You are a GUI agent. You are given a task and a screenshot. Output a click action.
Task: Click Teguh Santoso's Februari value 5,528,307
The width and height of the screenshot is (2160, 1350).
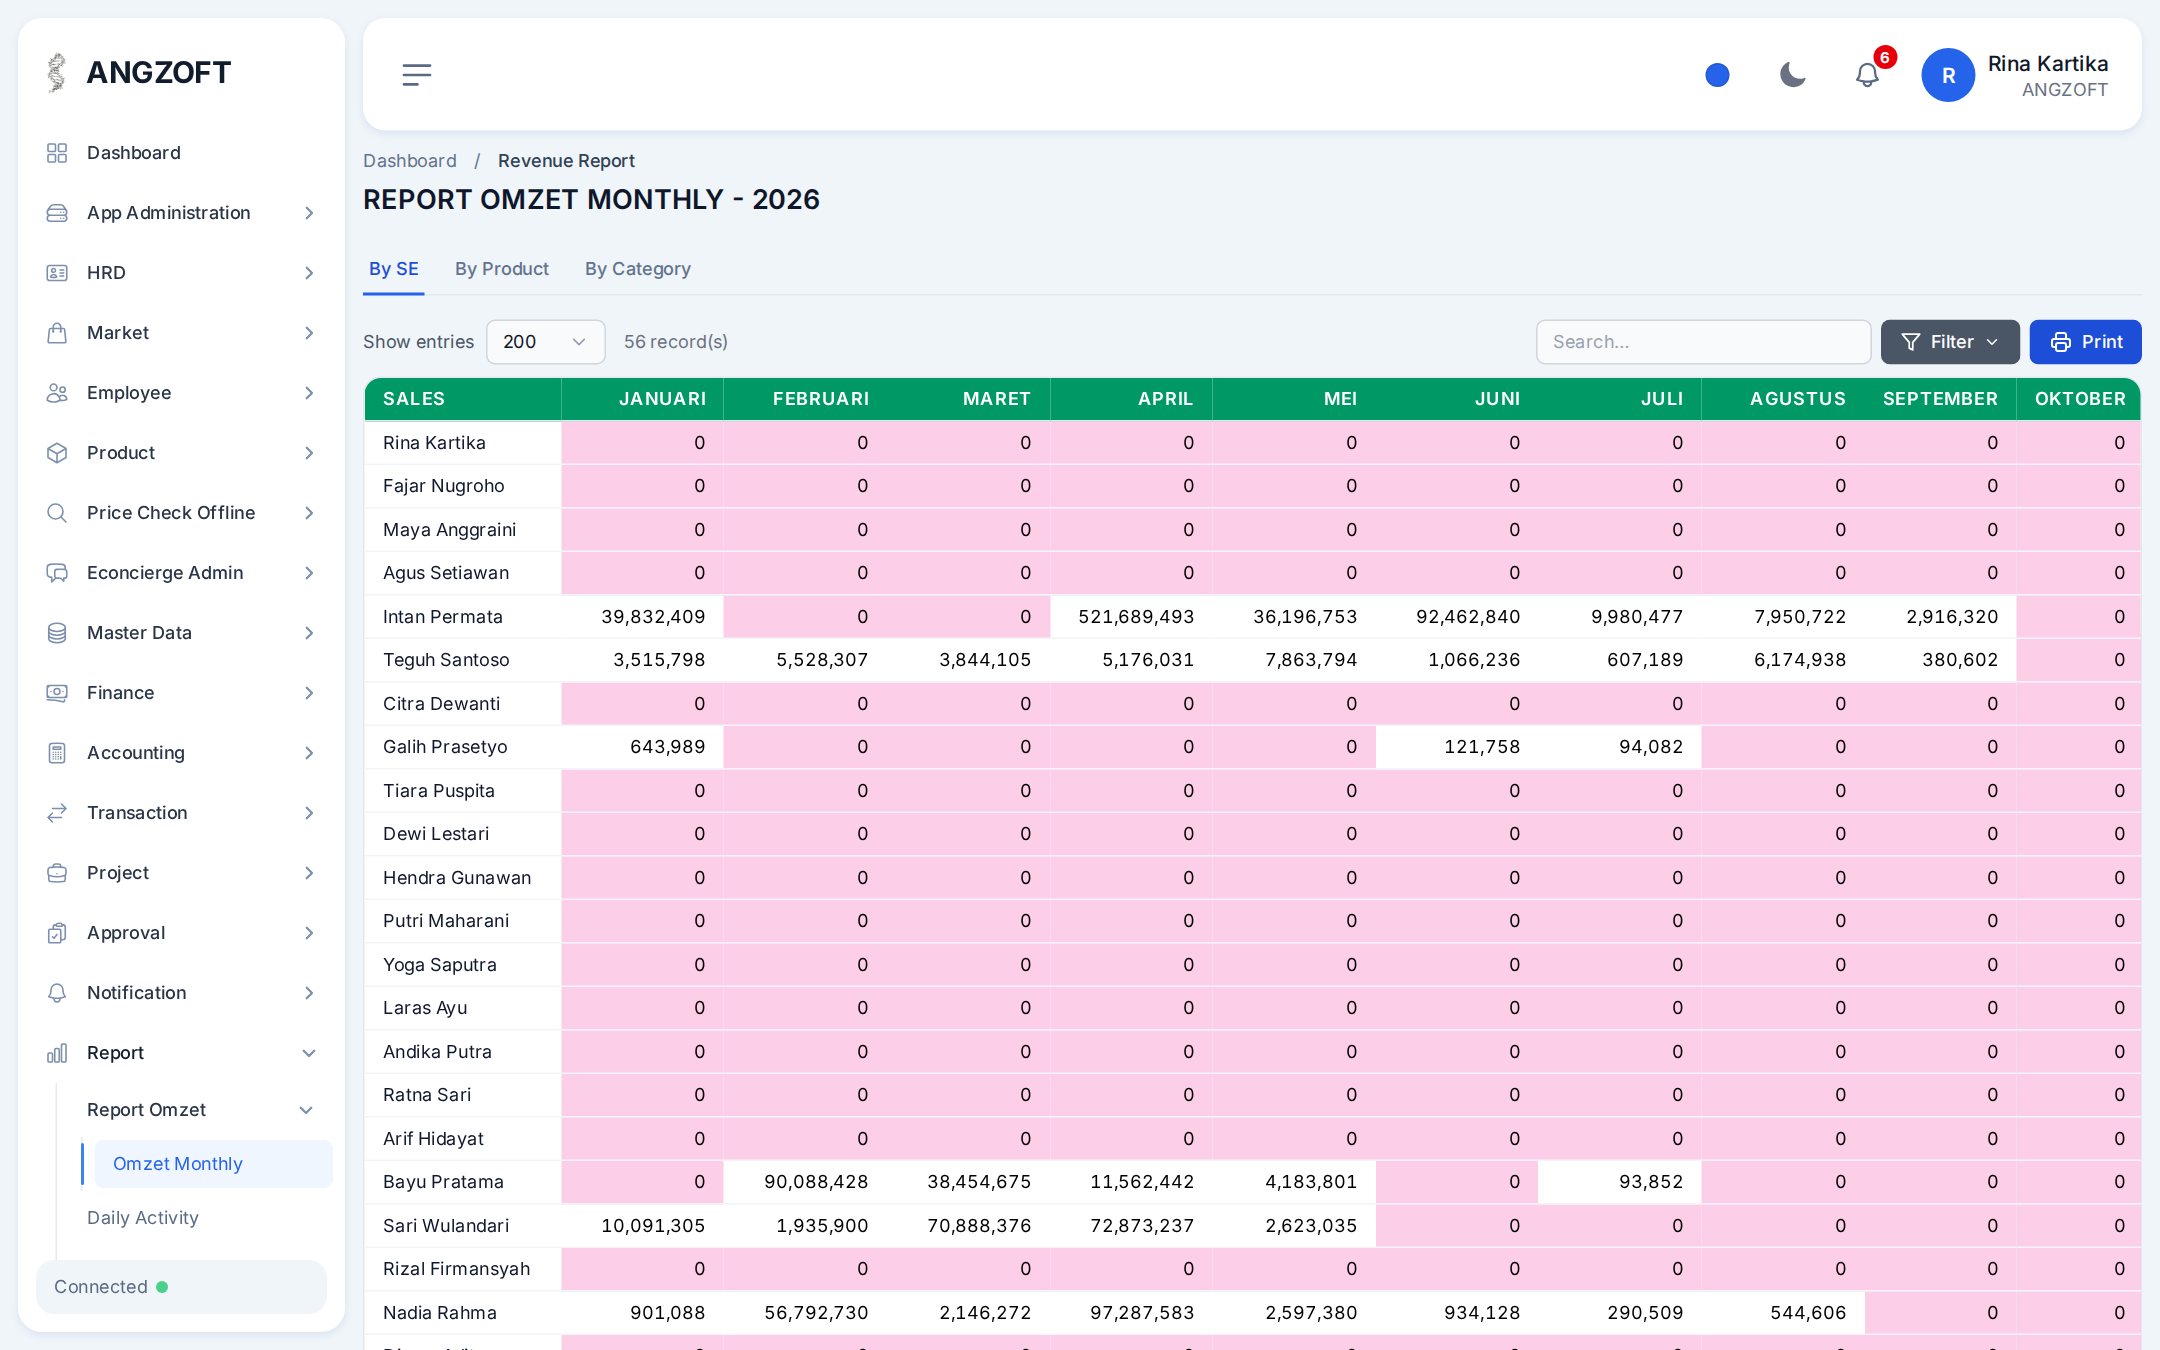pyautogui.click(x=822, y=660)
